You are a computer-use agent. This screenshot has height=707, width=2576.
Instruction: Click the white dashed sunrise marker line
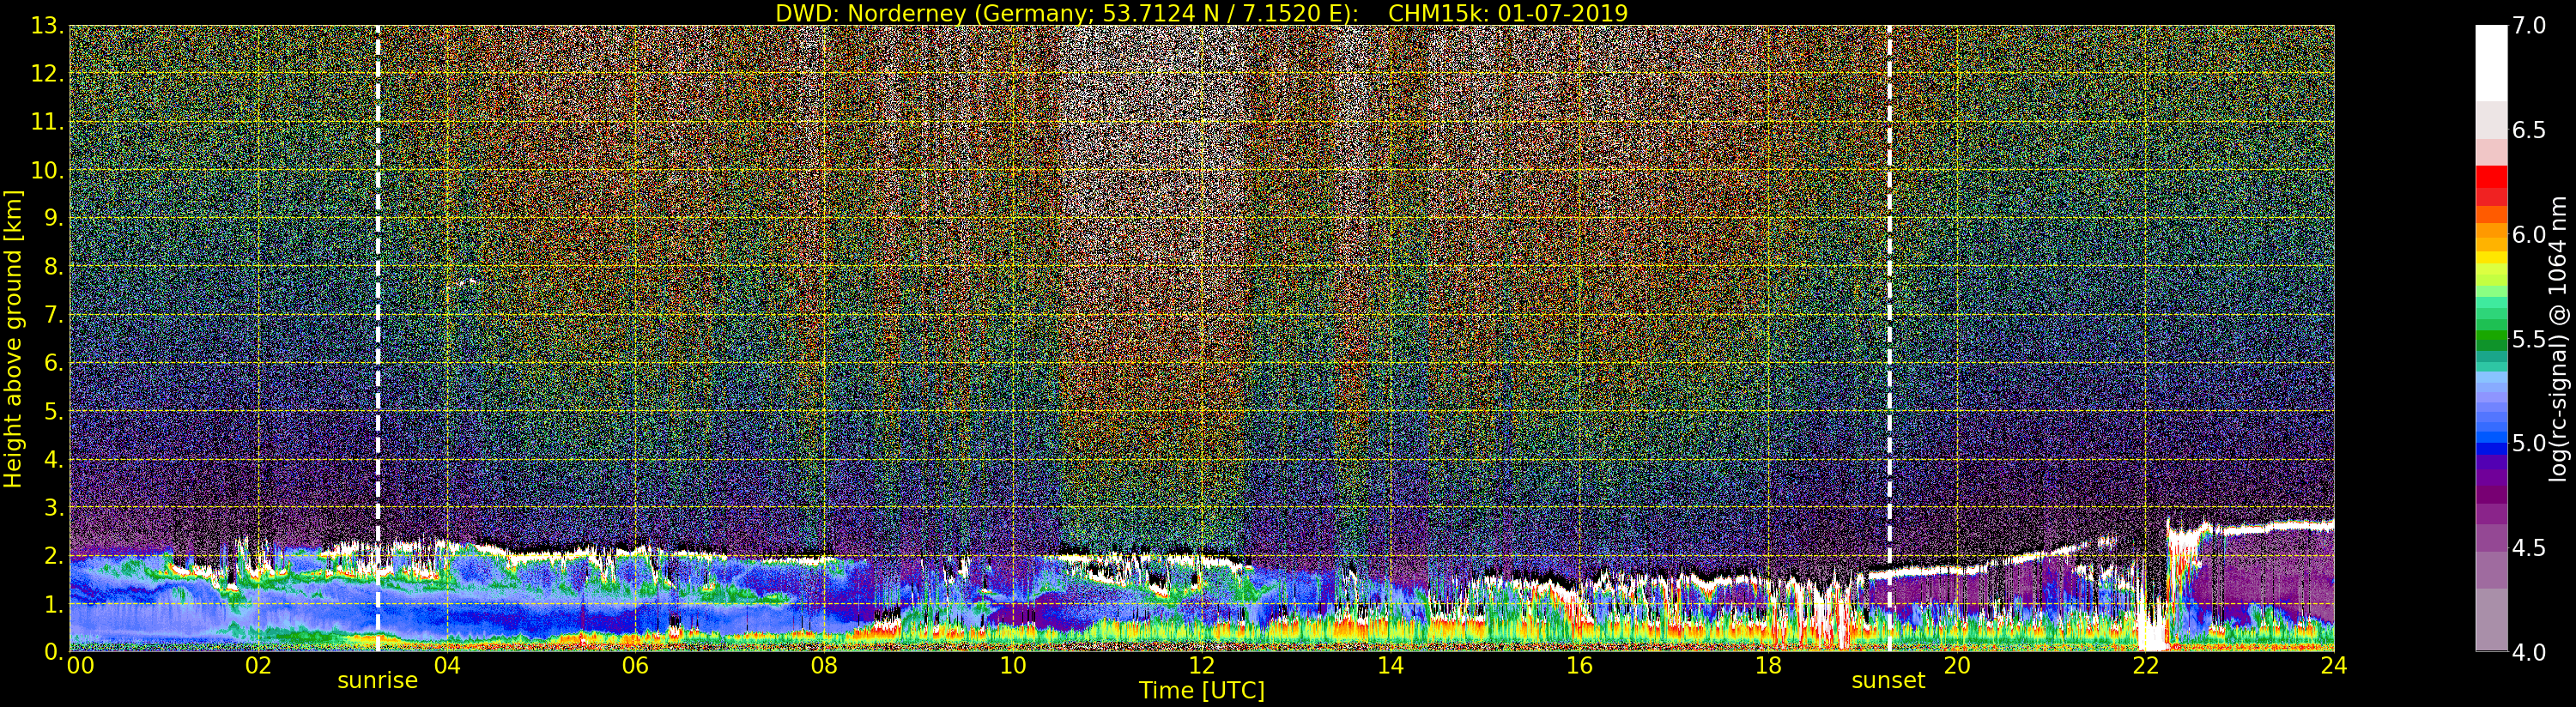point(377,338)
